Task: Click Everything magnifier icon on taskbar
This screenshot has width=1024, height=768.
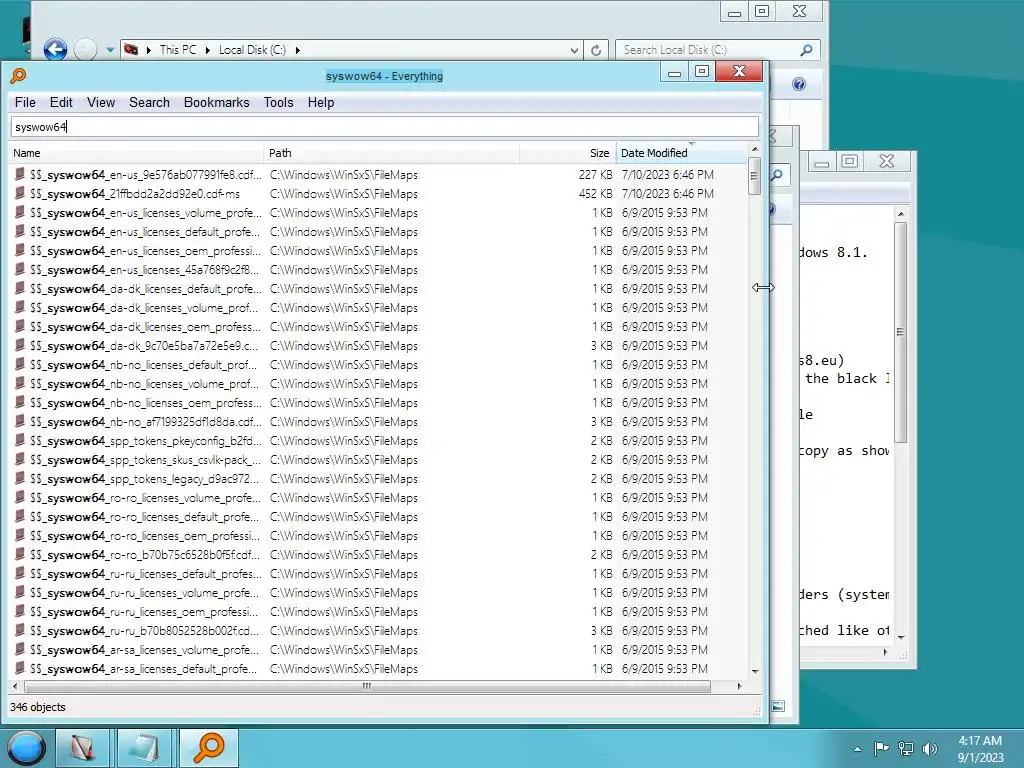Action: point(208,748)
